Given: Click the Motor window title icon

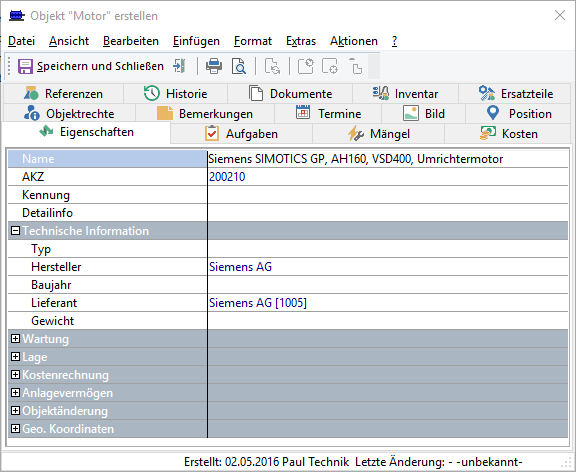Looking at the screenshot, I should click(17, 16).
